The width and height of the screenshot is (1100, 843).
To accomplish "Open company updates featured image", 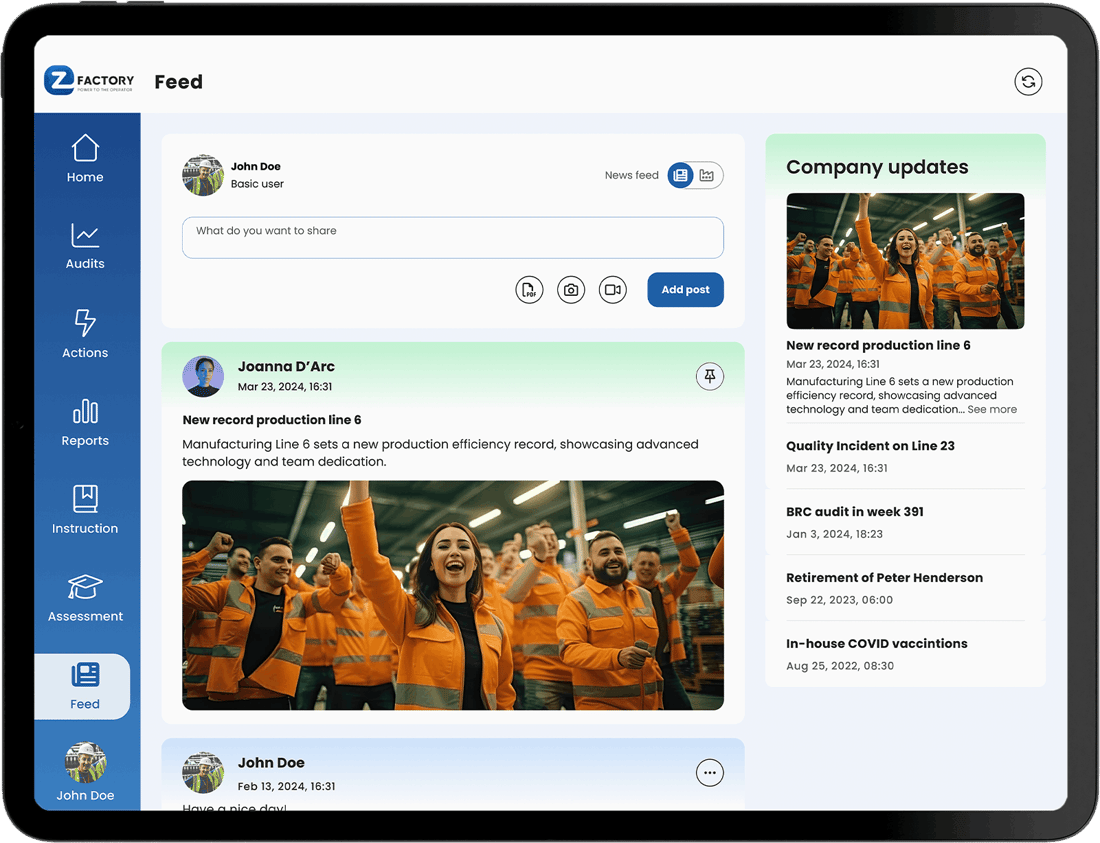I will click(905, 261).
